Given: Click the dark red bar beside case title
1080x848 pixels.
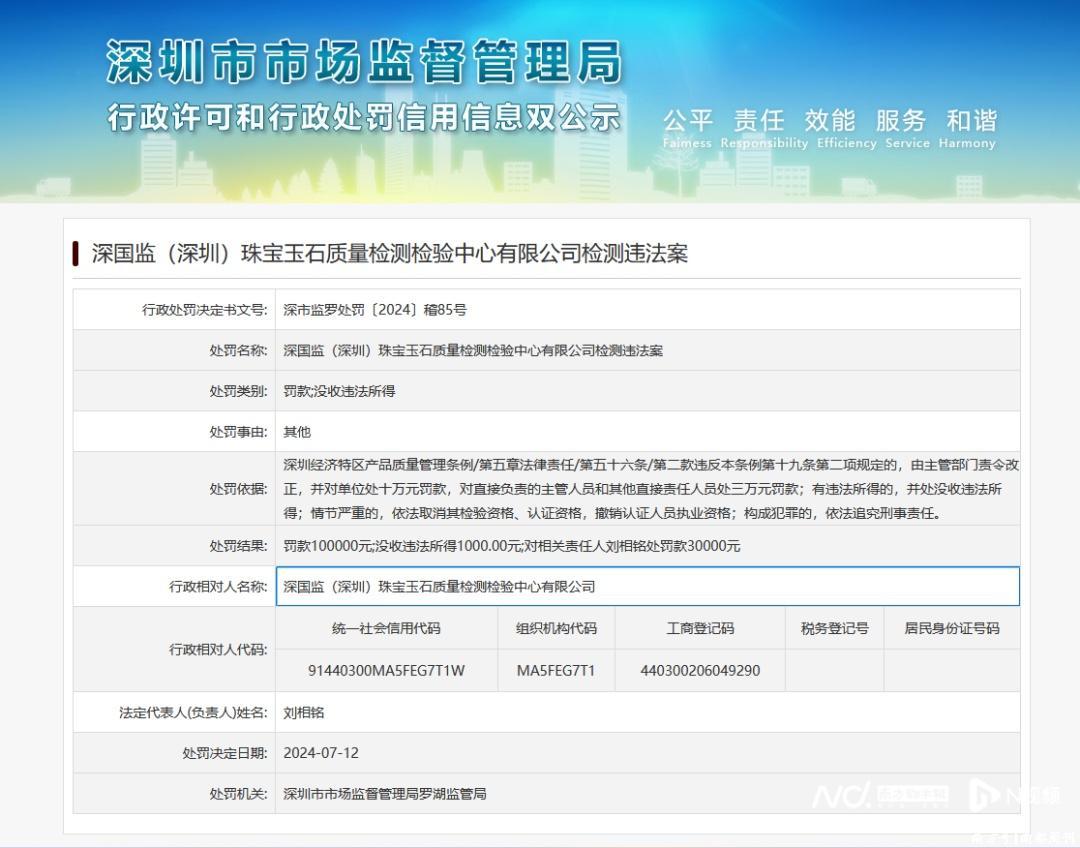Looking at the screenshot, I should tap(76, 253).
